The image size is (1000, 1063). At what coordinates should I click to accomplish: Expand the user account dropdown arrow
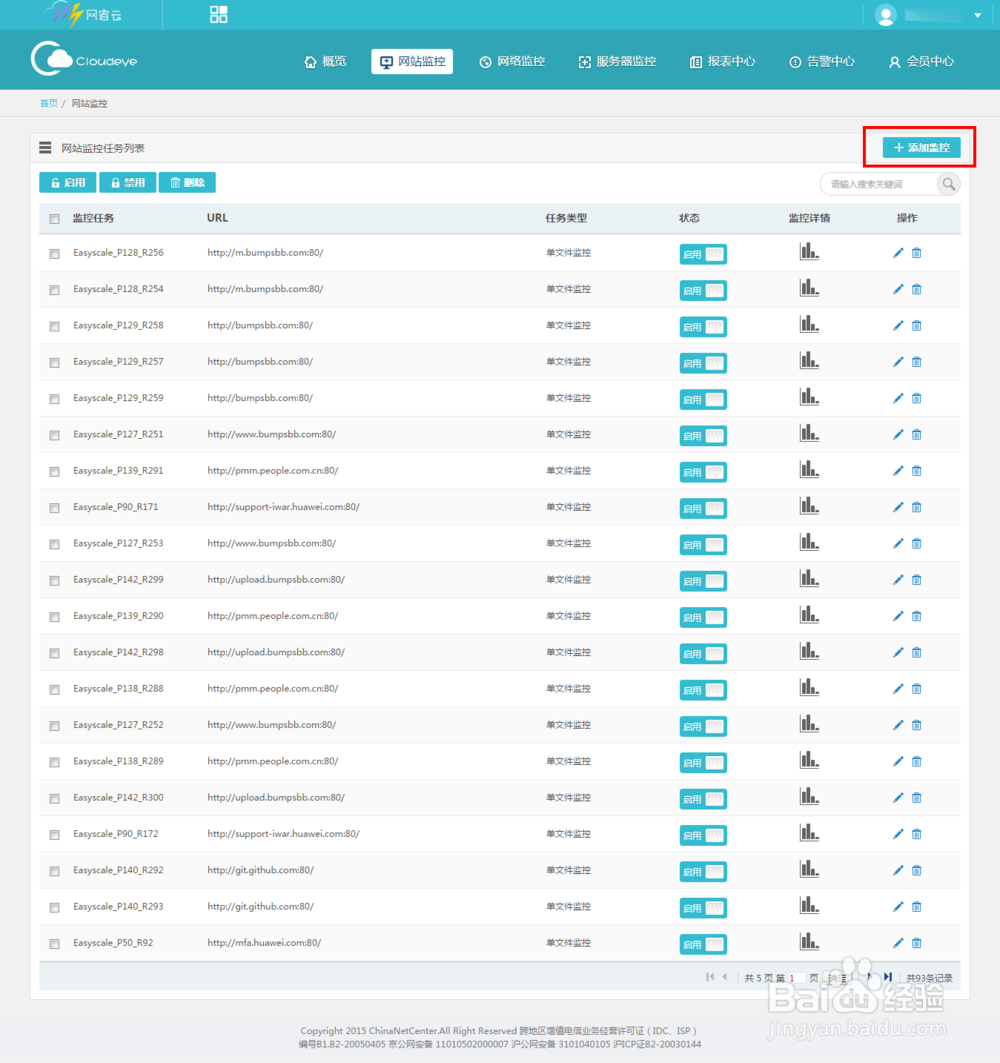click(x=978, y=15)
